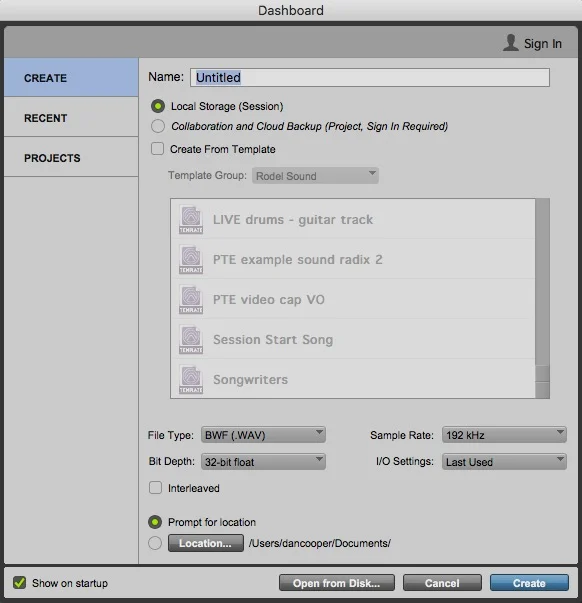This screenshot has width=582, height=603.
Task: Select the 'PTE video cap VO' template name
Action: coord(268,300)
